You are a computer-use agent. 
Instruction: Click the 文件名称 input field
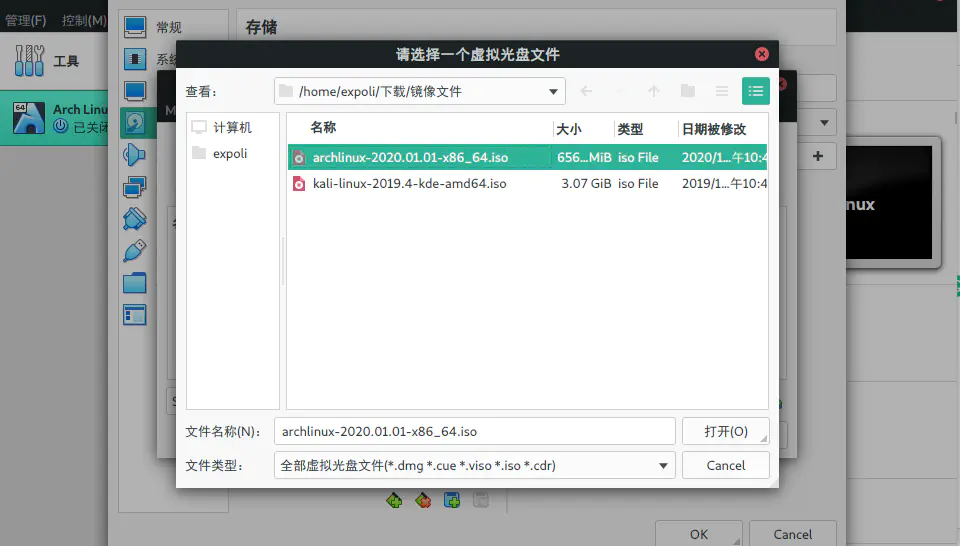click(474, 432)
